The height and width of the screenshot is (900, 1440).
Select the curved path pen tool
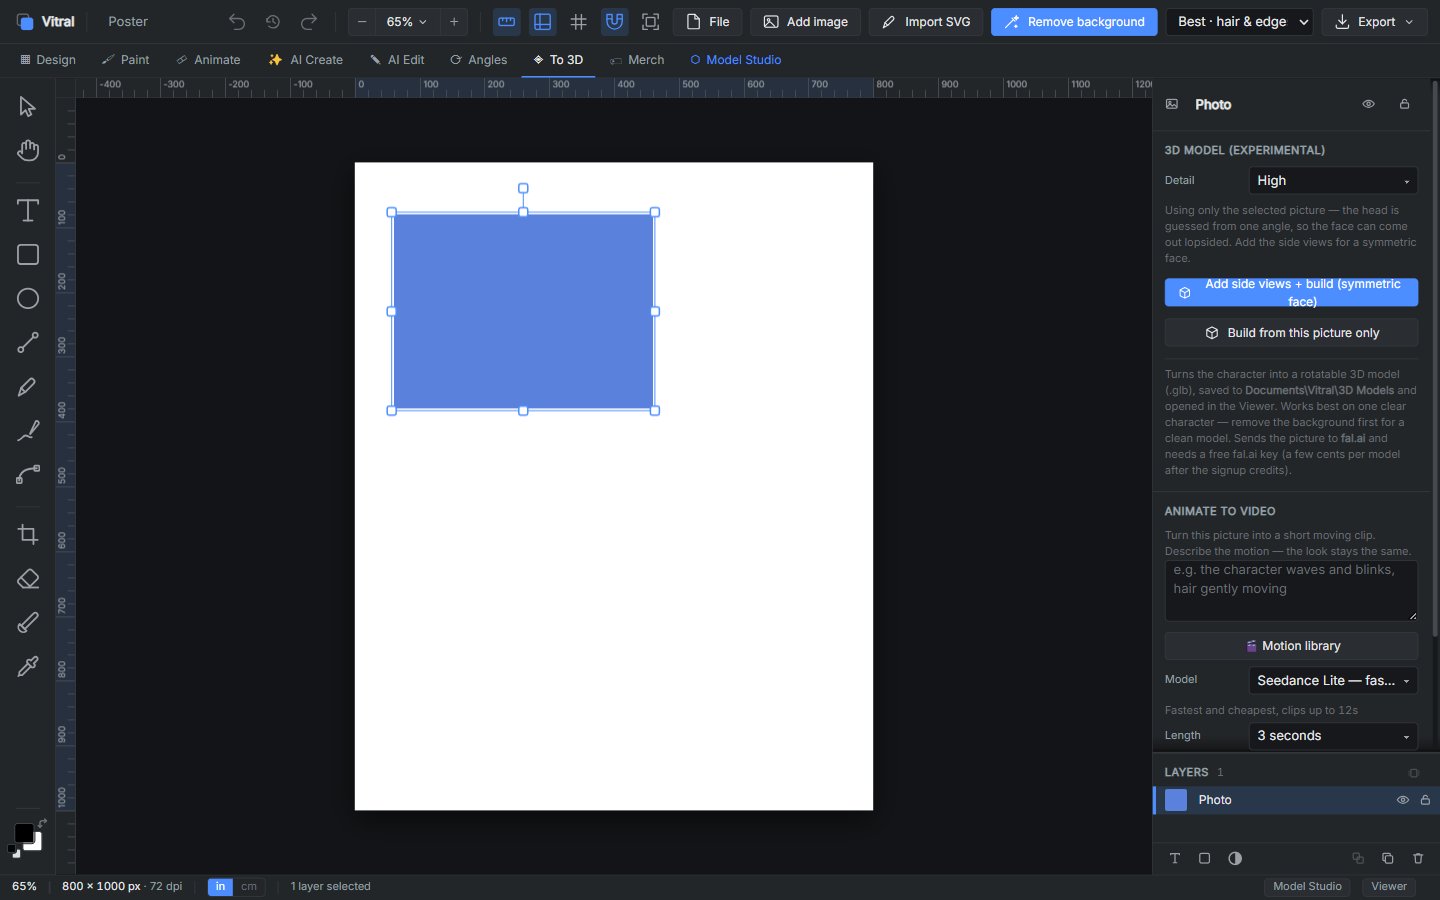pyautogui.click(x=28, y=475)
